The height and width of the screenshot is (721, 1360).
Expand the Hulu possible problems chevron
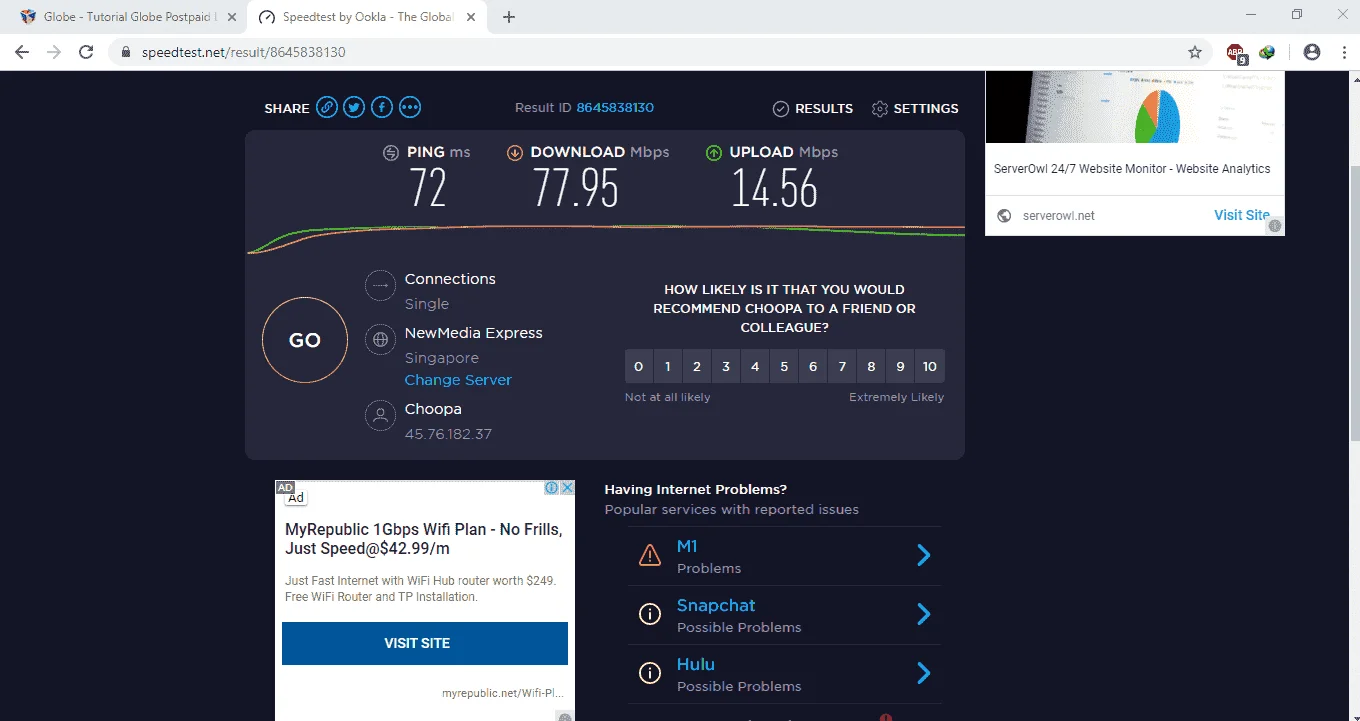pos(924,673)
